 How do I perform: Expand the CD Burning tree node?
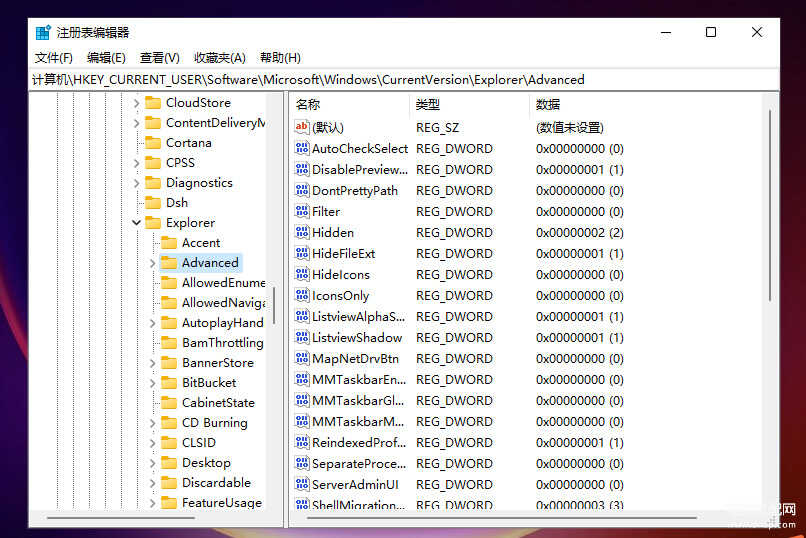point(152,423)
